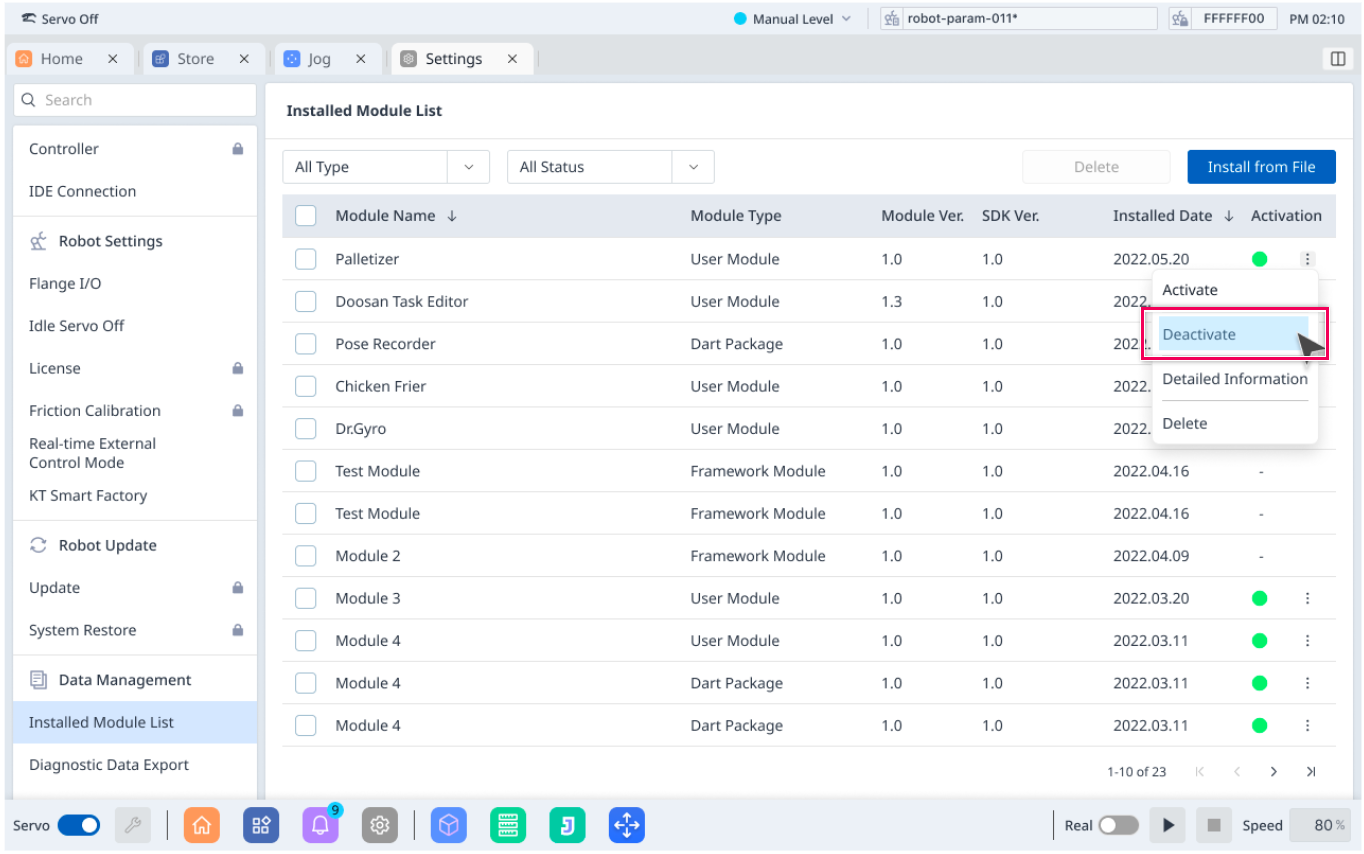Go to next page of module list
The image size is (1364, 854).
(x=1273, y=771)
